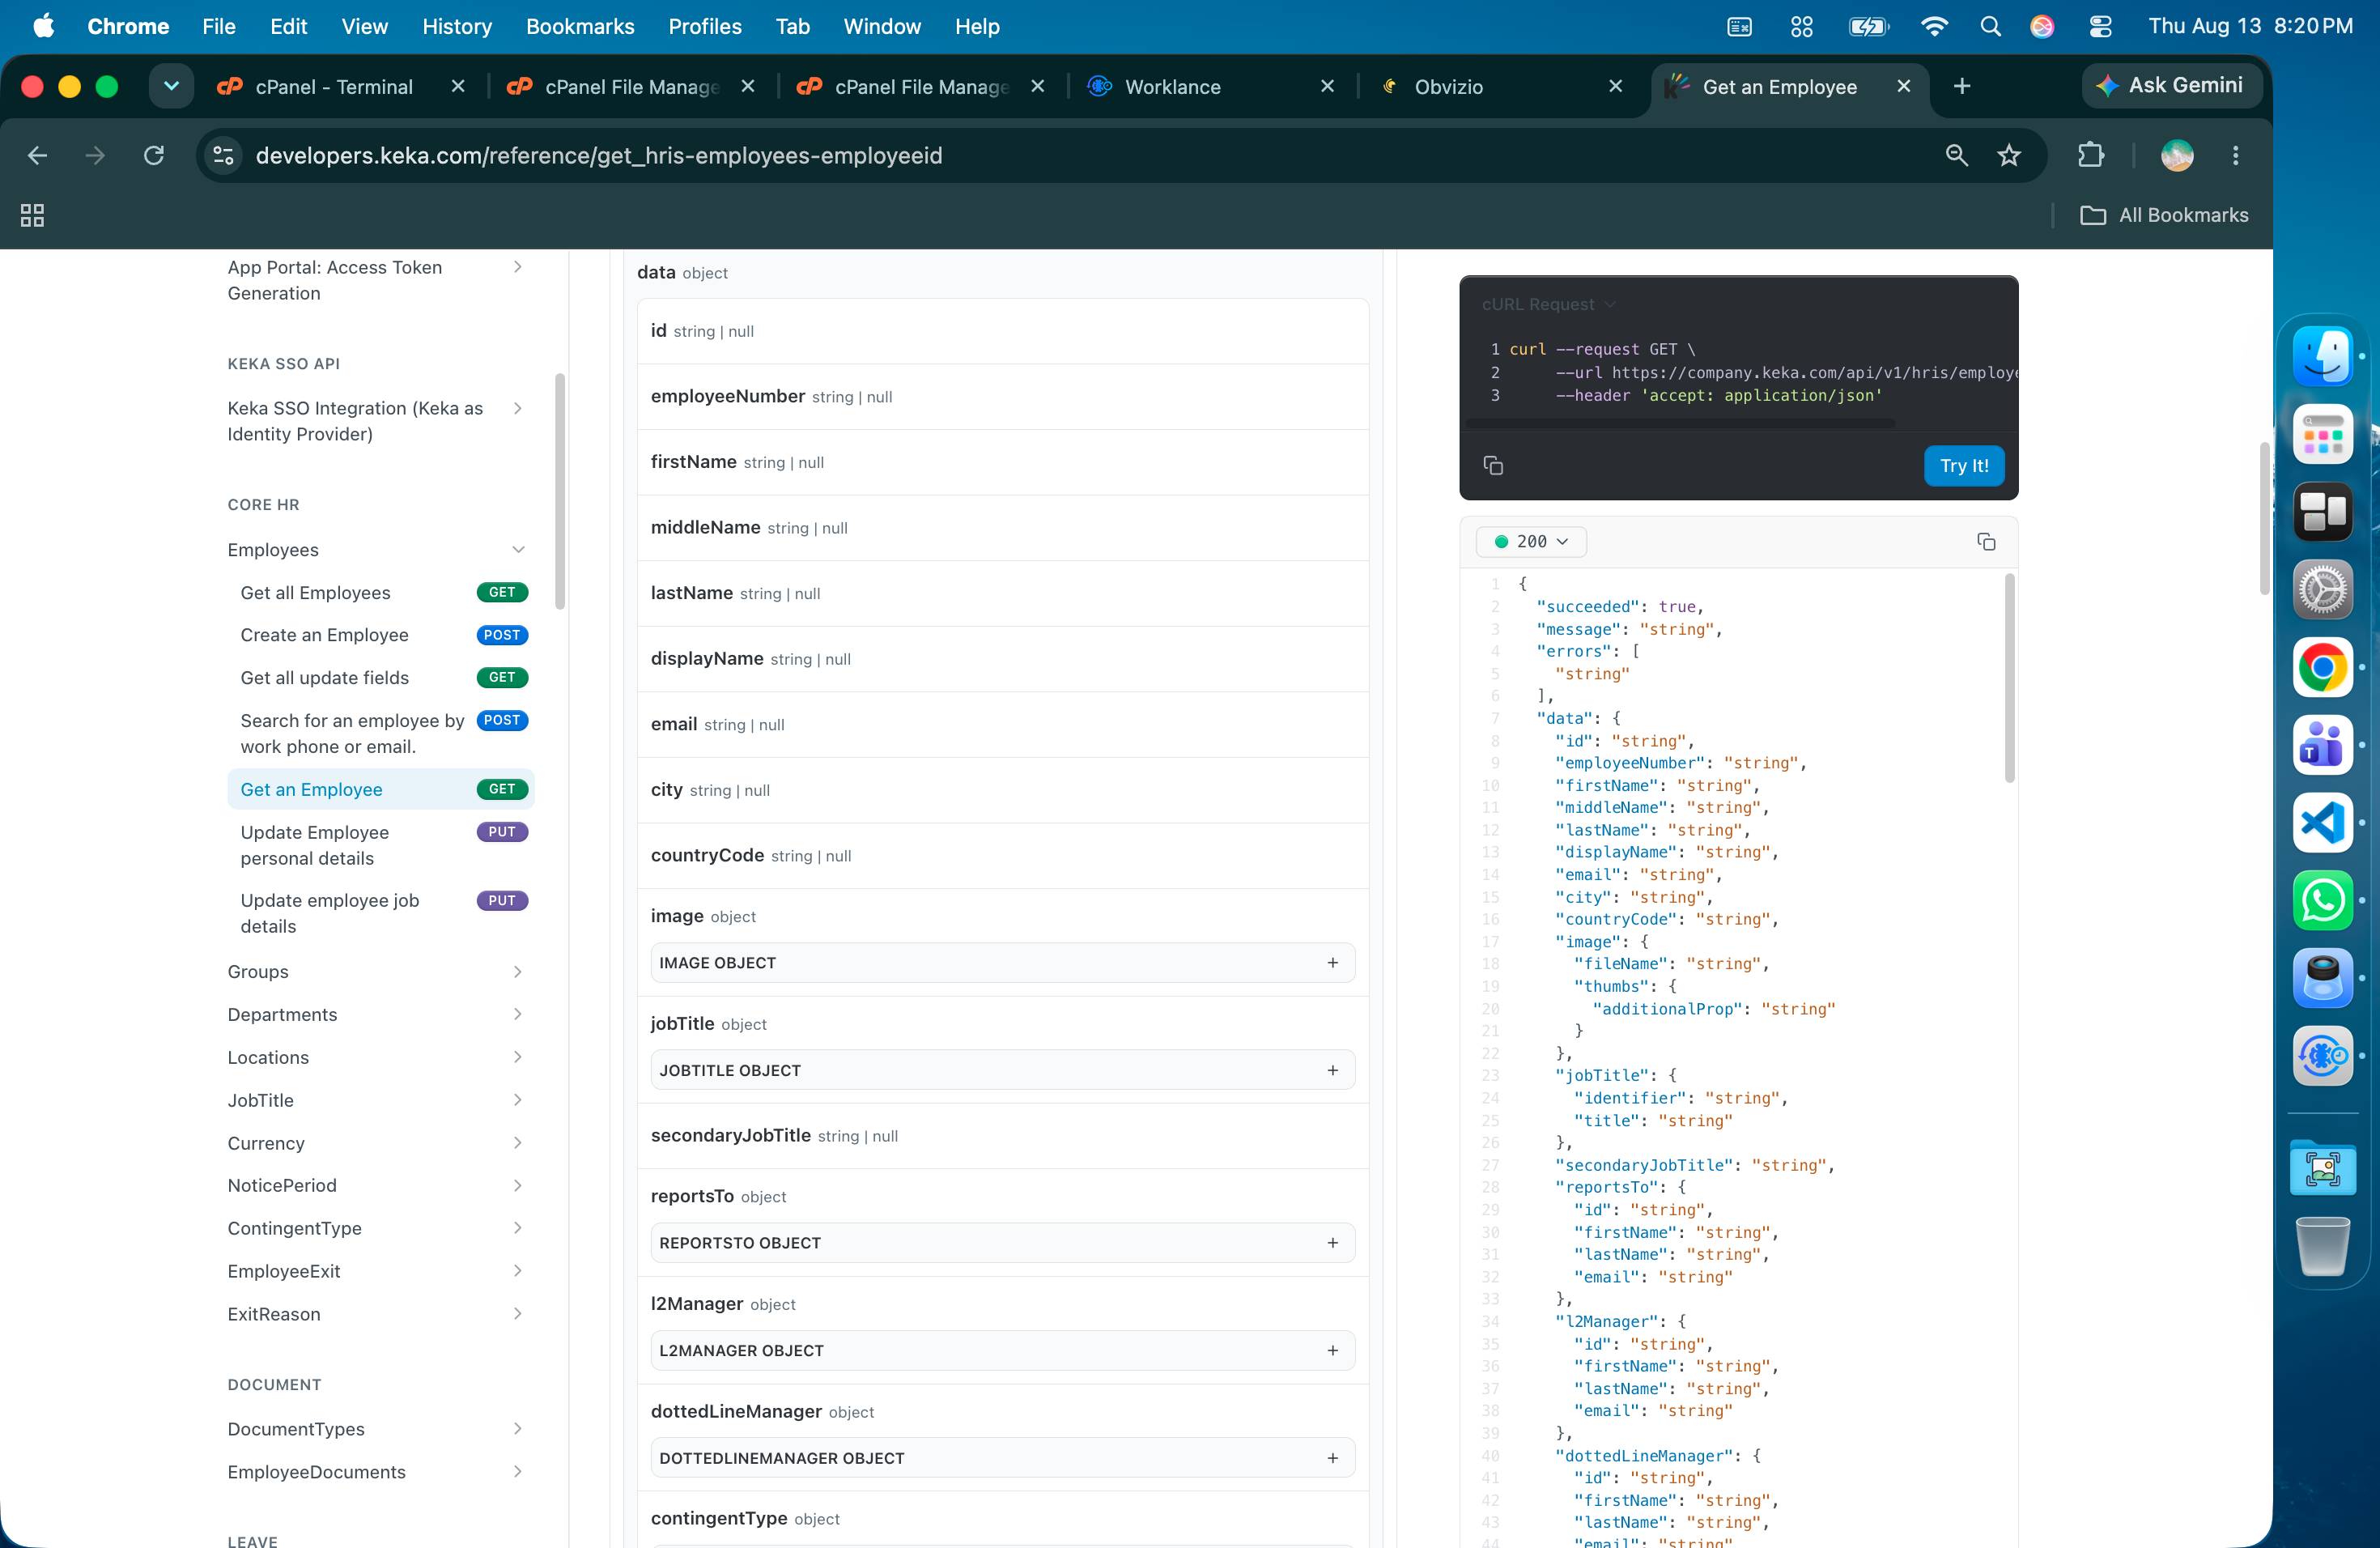Open the Bookmarks menu

coord(580,26)
